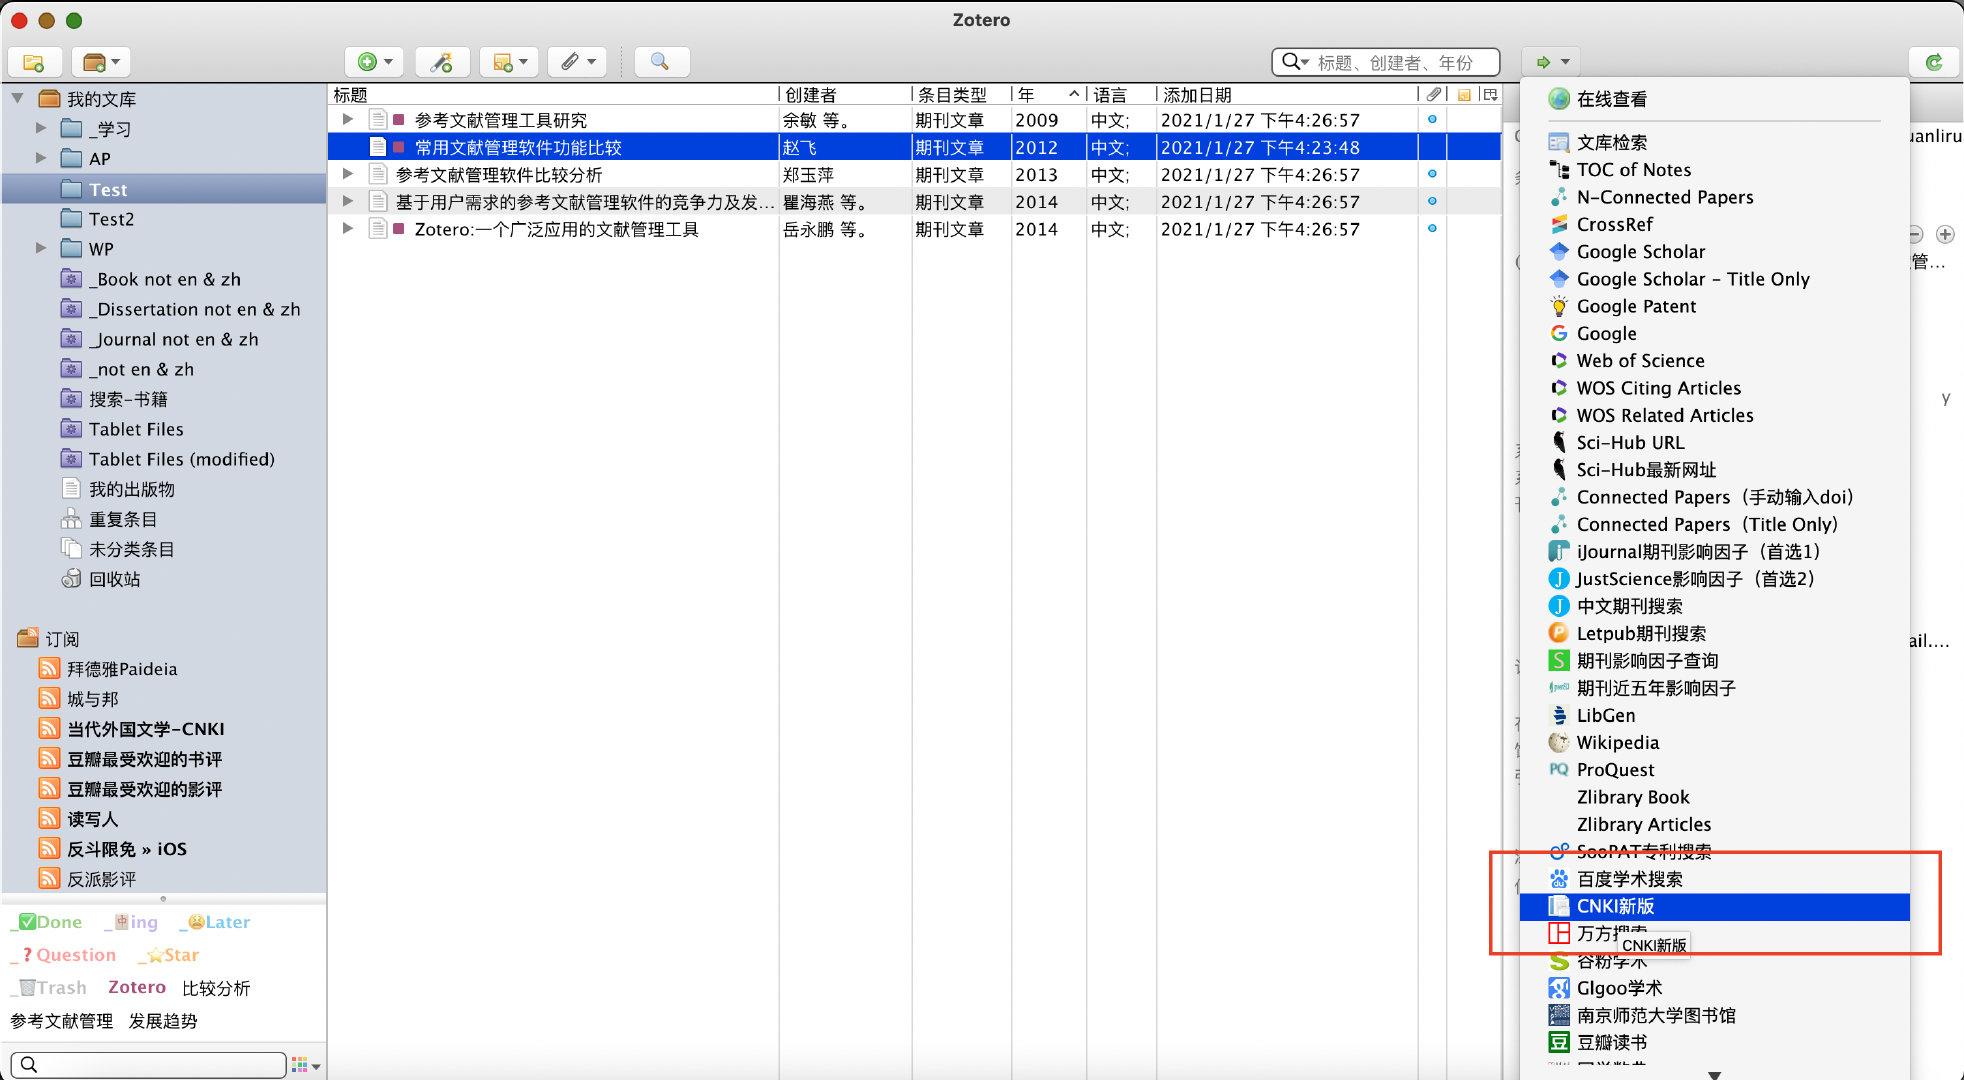Click the Letpub期刊搜索 orange icon
1964x1080 pixels.
pyautogui.click(x=1558, y=633)
